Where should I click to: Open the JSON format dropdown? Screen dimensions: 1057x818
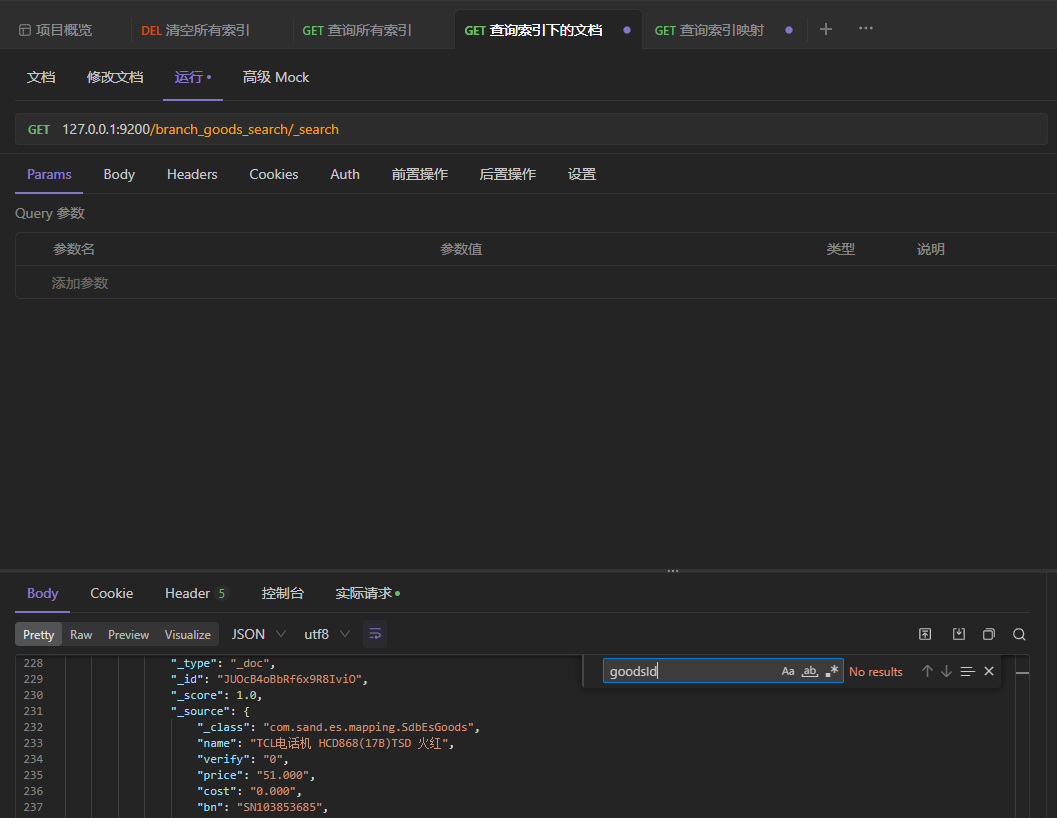259,634
